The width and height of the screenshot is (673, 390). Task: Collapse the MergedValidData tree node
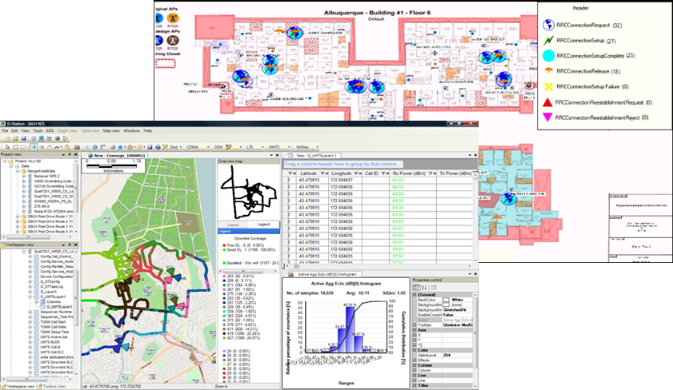point(17,171)
